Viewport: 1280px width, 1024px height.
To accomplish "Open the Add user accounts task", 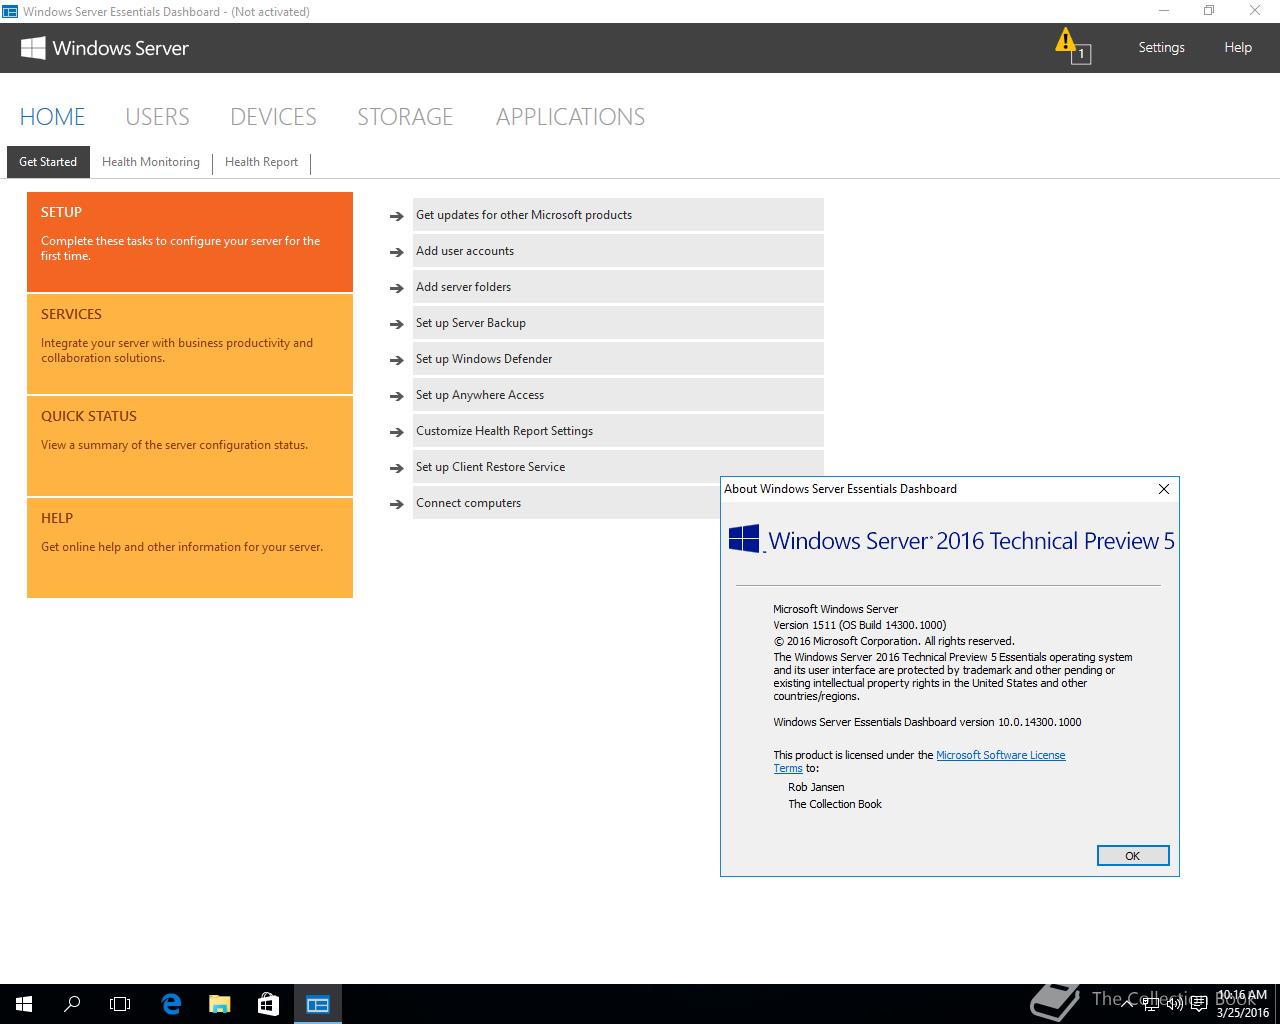I will pos(618,251).
